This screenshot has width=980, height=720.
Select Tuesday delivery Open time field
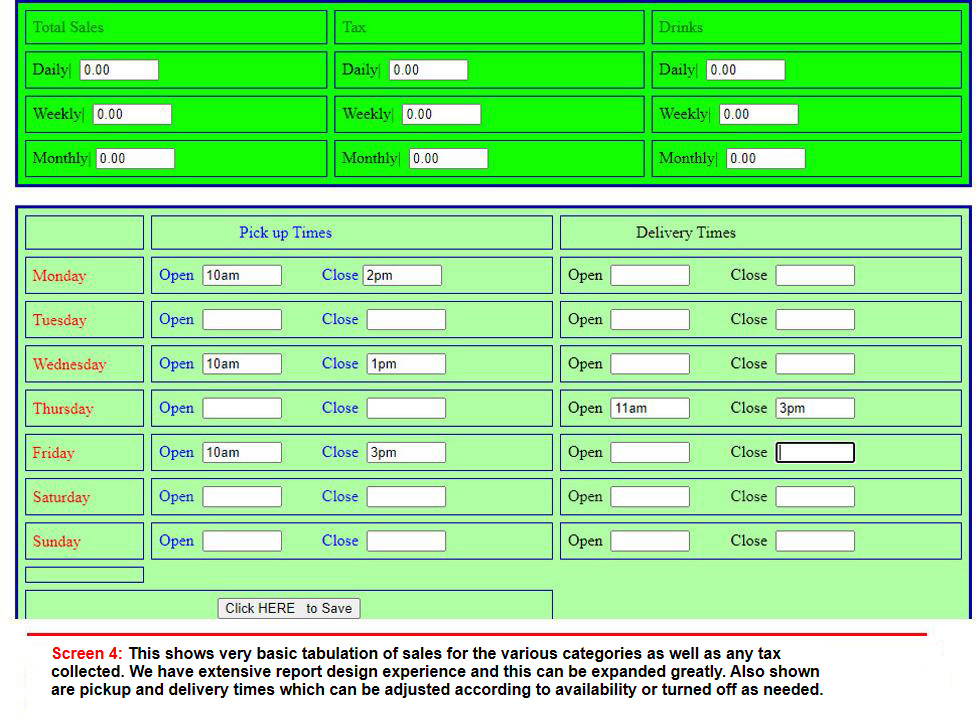pos(650,319)
